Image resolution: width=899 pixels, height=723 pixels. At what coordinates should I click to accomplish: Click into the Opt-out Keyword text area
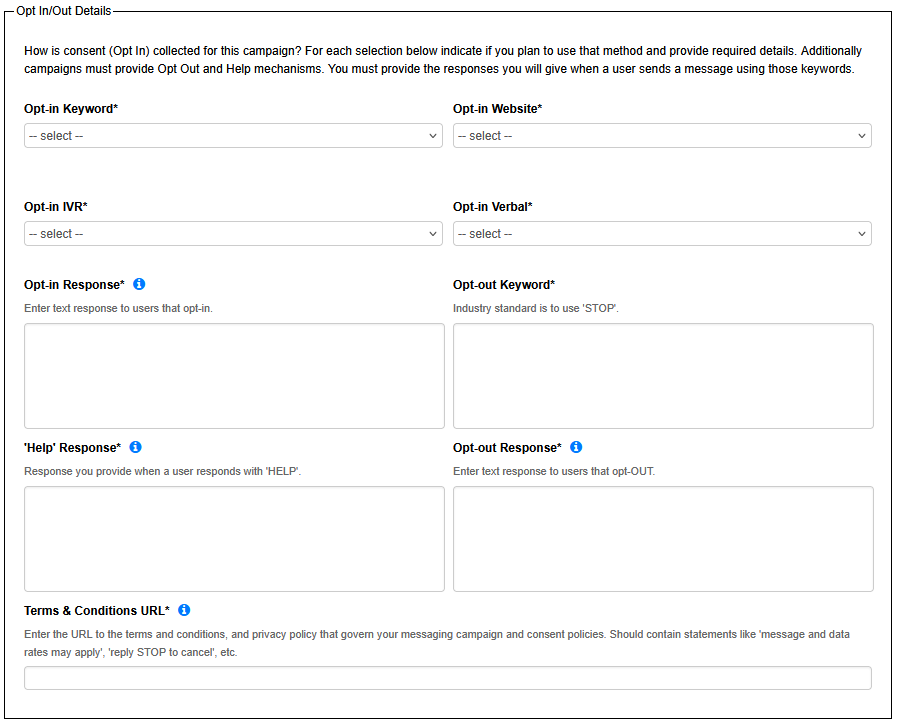(x=663, y=376)
